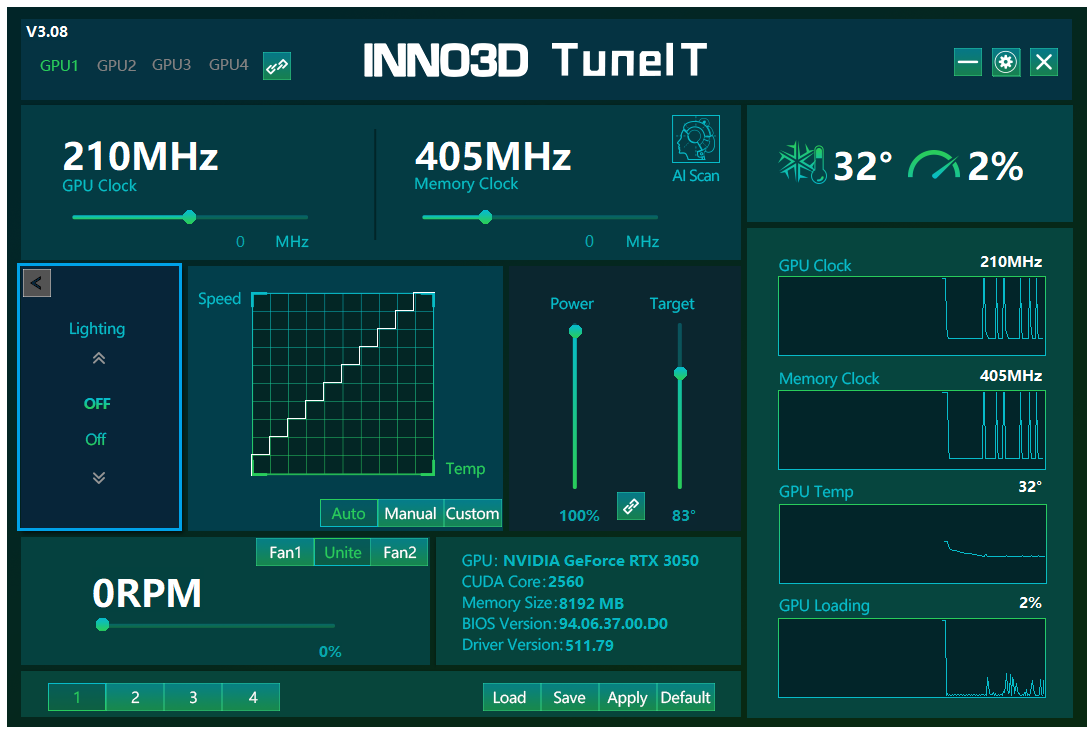Switch to GPU4 tab

pos(228,65)
